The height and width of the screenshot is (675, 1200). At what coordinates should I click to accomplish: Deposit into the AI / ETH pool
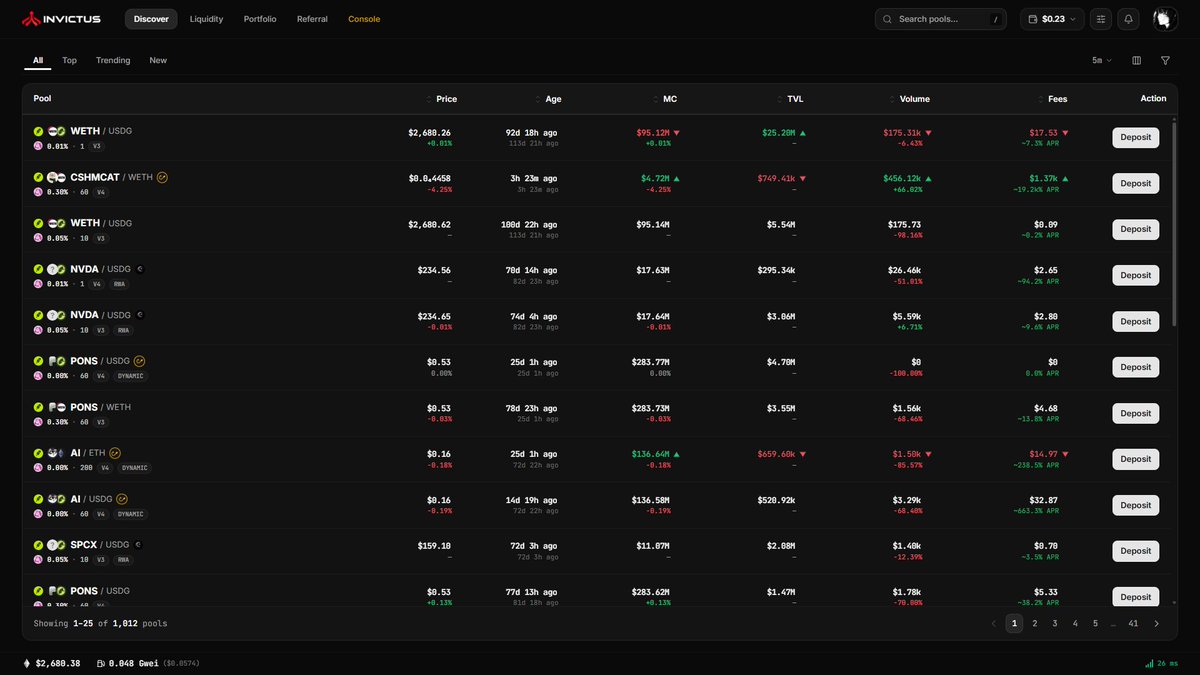pos(1136,459)
